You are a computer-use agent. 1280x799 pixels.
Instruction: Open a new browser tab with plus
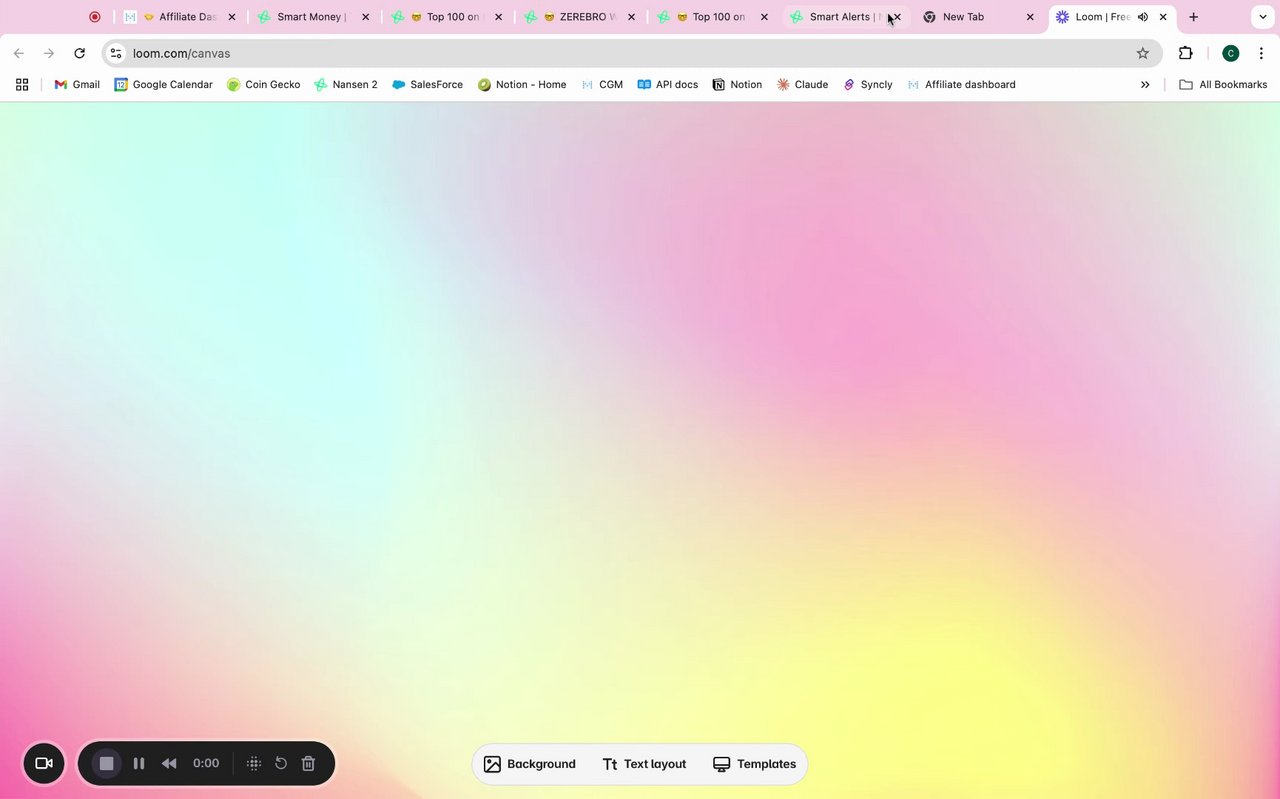[1193, 17]
